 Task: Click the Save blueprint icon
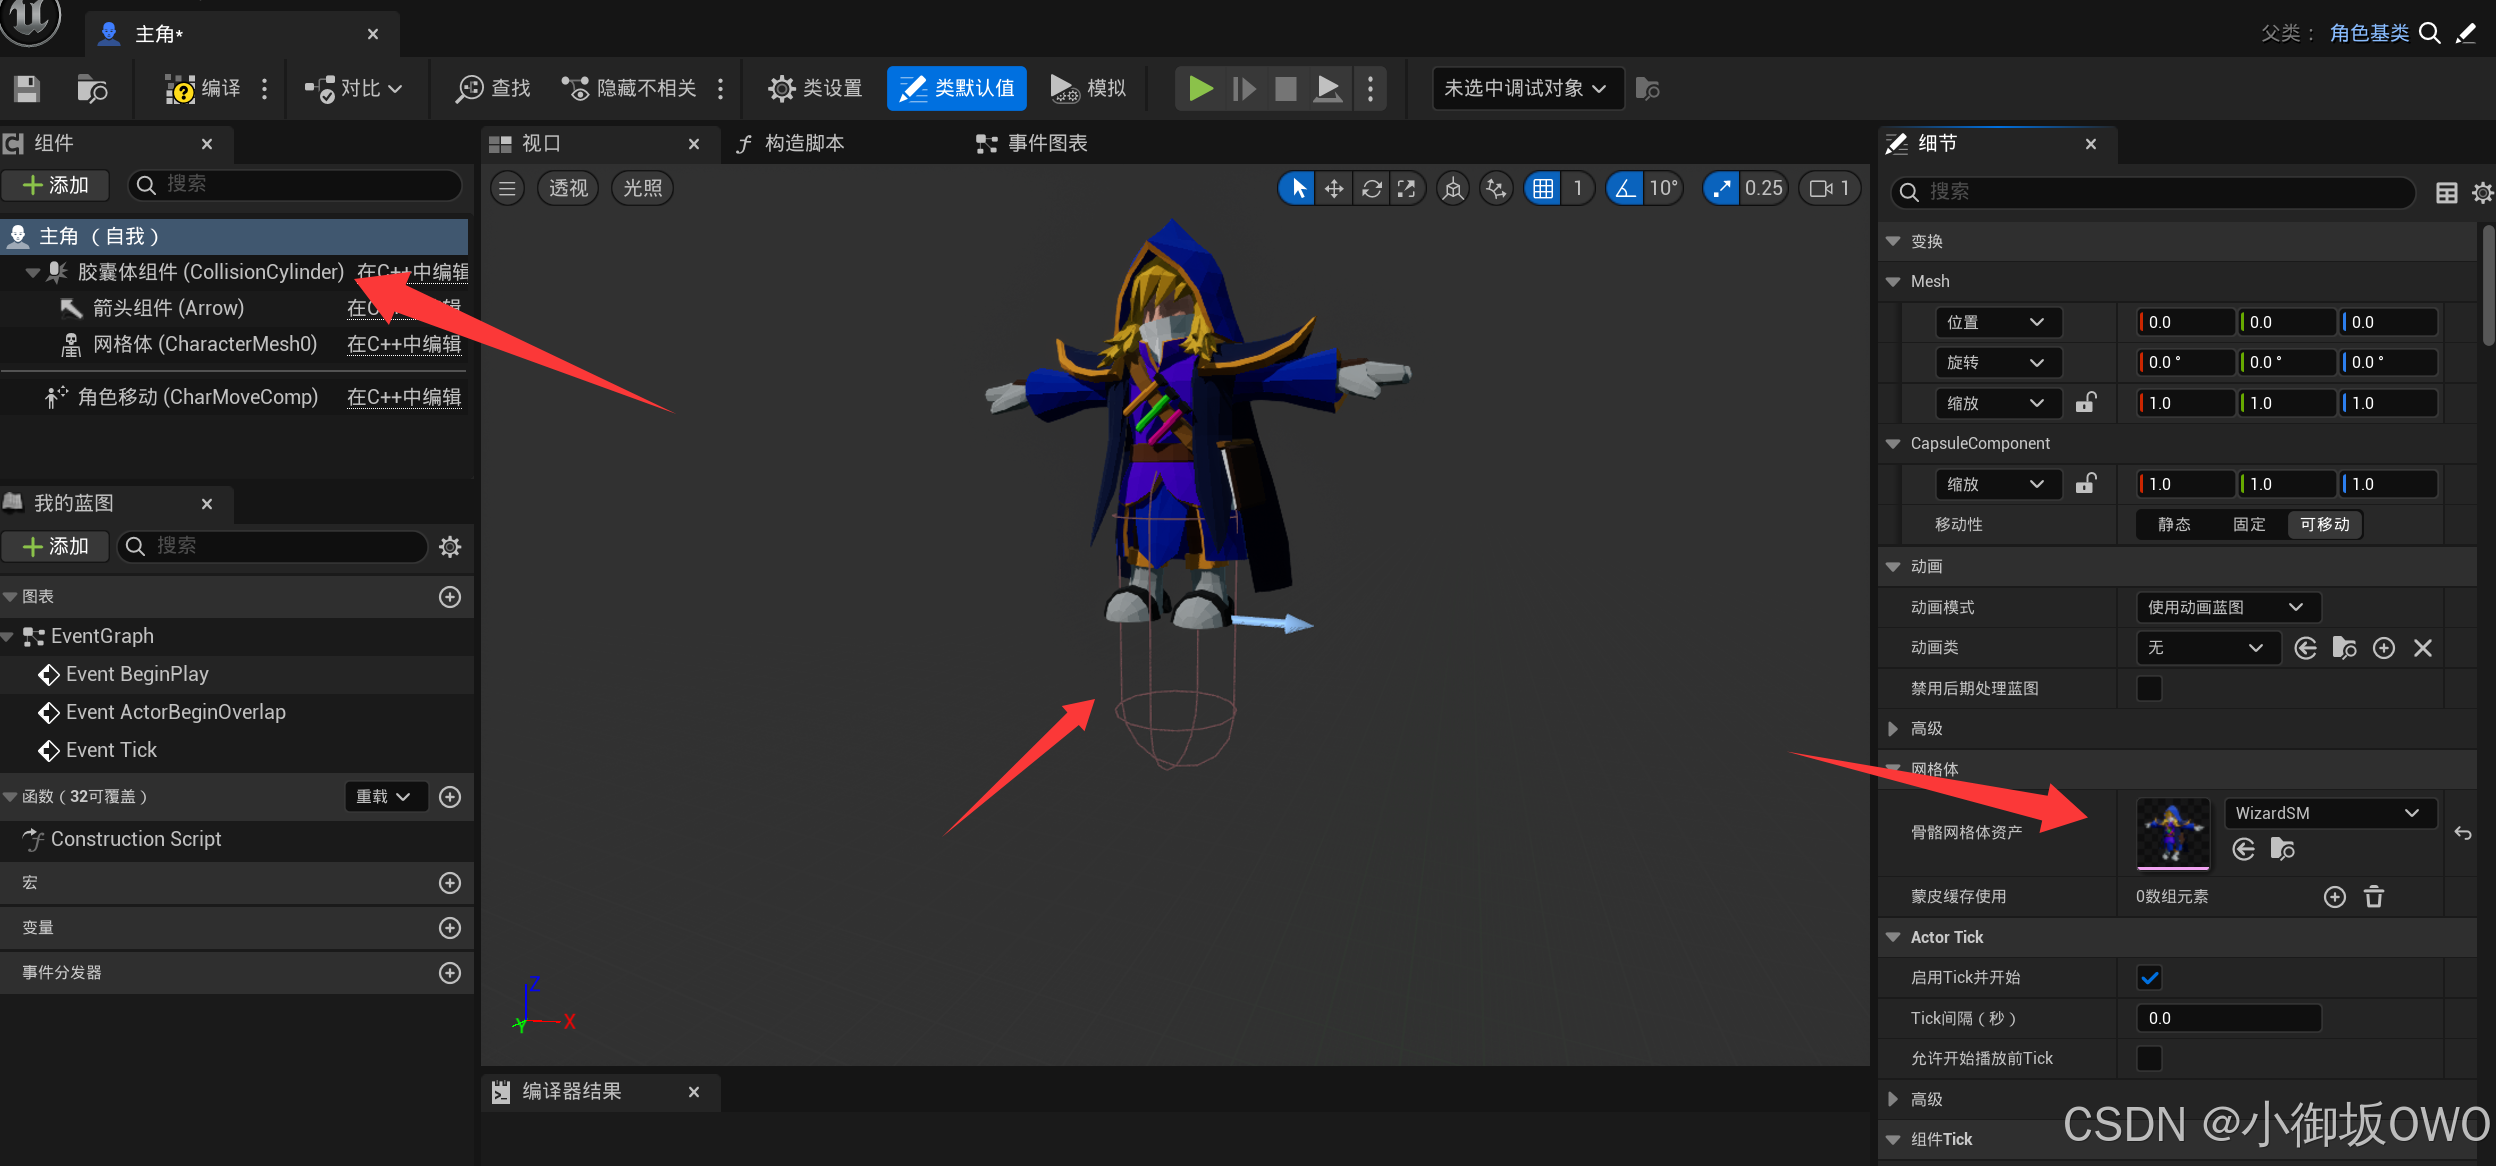pyautogui.click(x=27, y=89)
